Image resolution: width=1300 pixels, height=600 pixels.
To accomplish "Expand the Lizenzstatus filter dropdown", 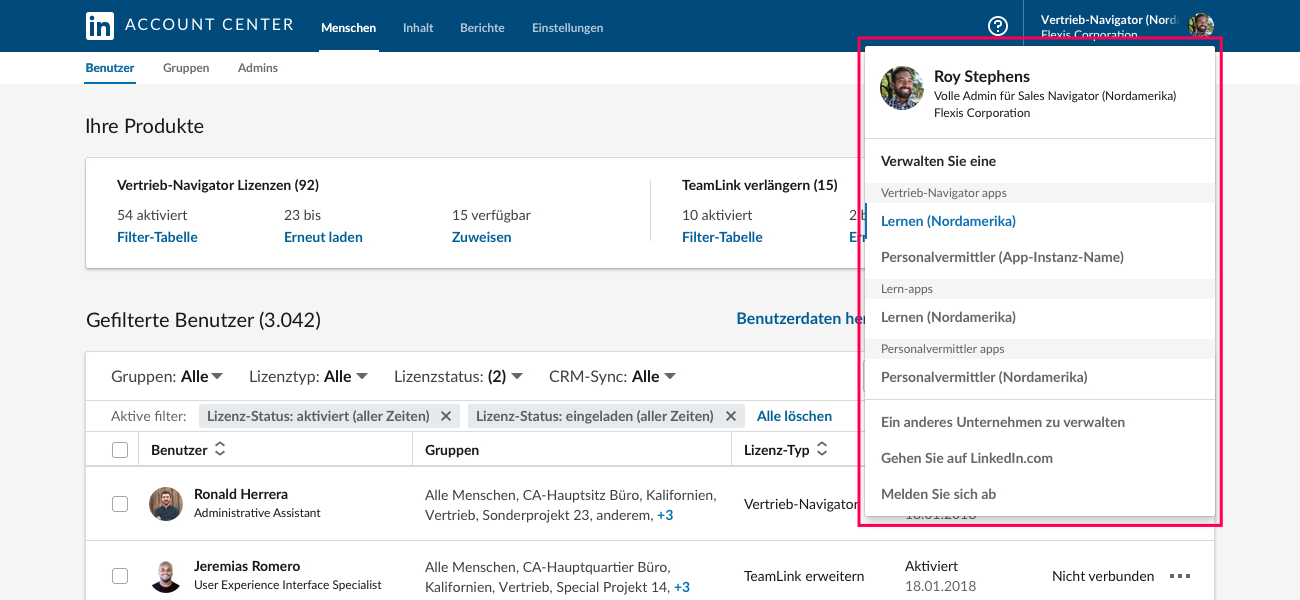I will 459,377.
